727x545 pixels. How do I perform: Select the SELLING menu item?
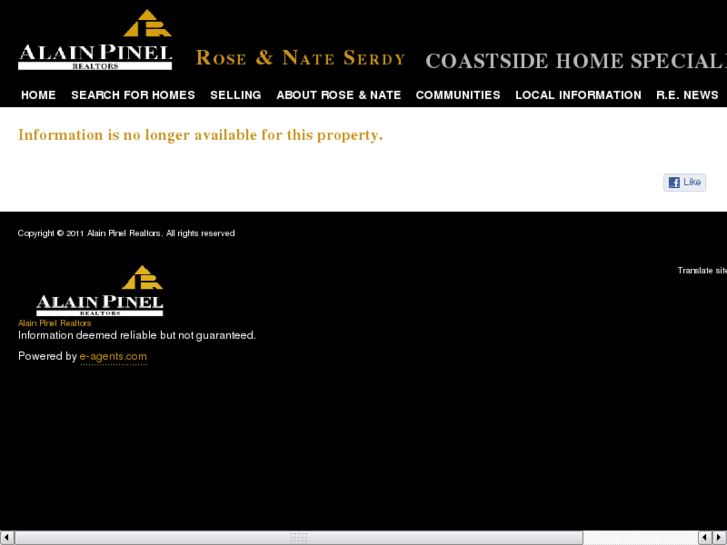tap(236, 95)
